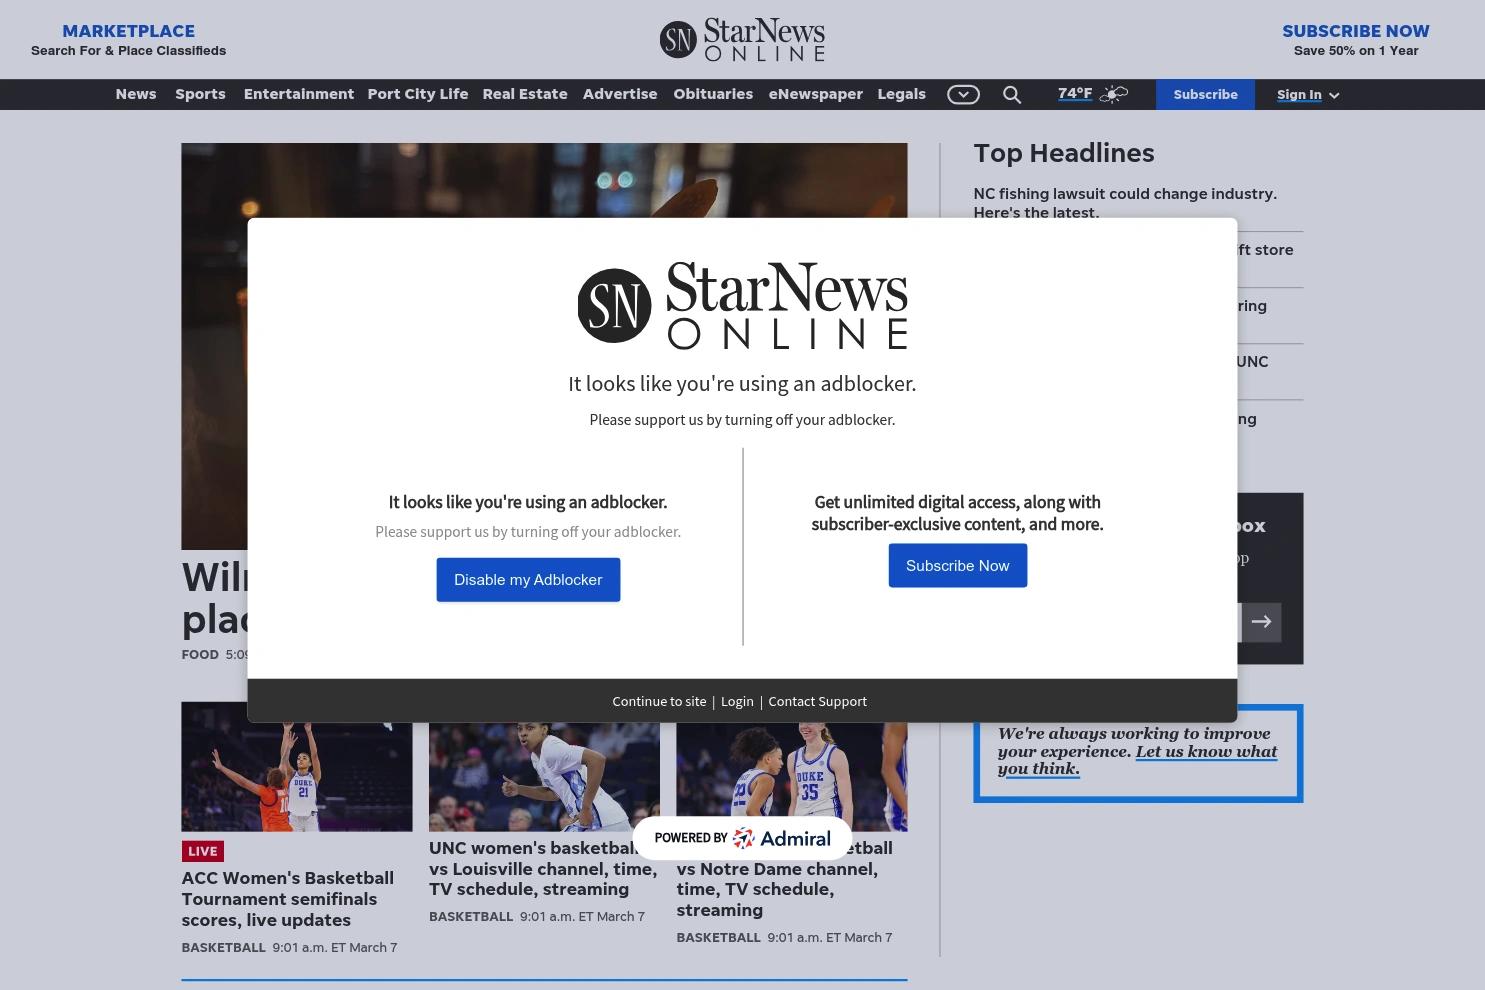Open the Sports section

200,94
